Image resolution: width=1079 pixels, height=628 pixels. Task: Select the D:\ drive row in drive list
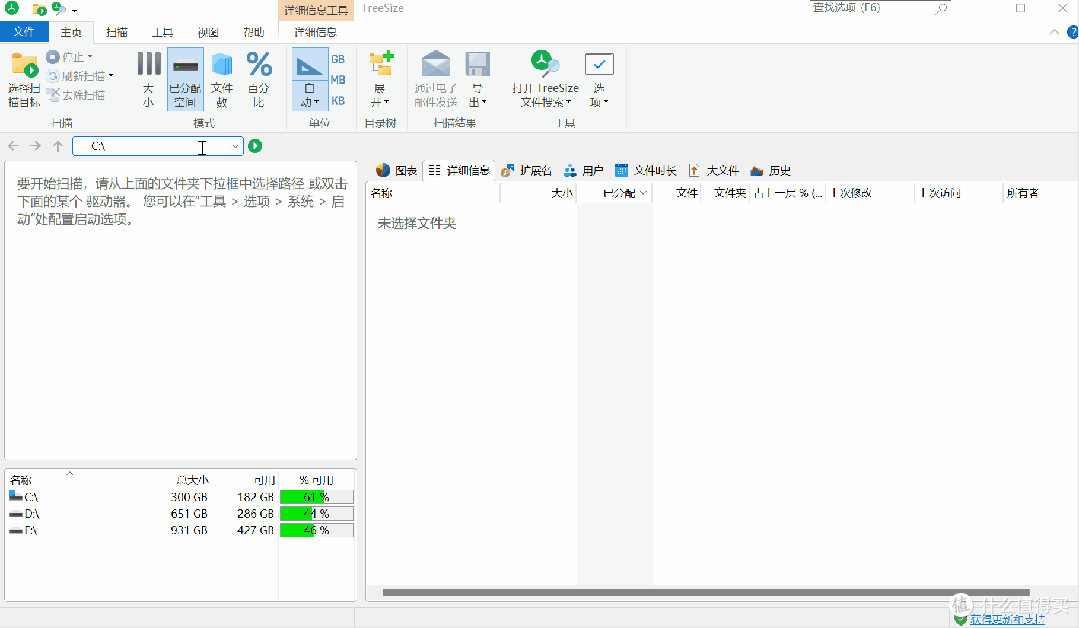[x=180, y=514]
